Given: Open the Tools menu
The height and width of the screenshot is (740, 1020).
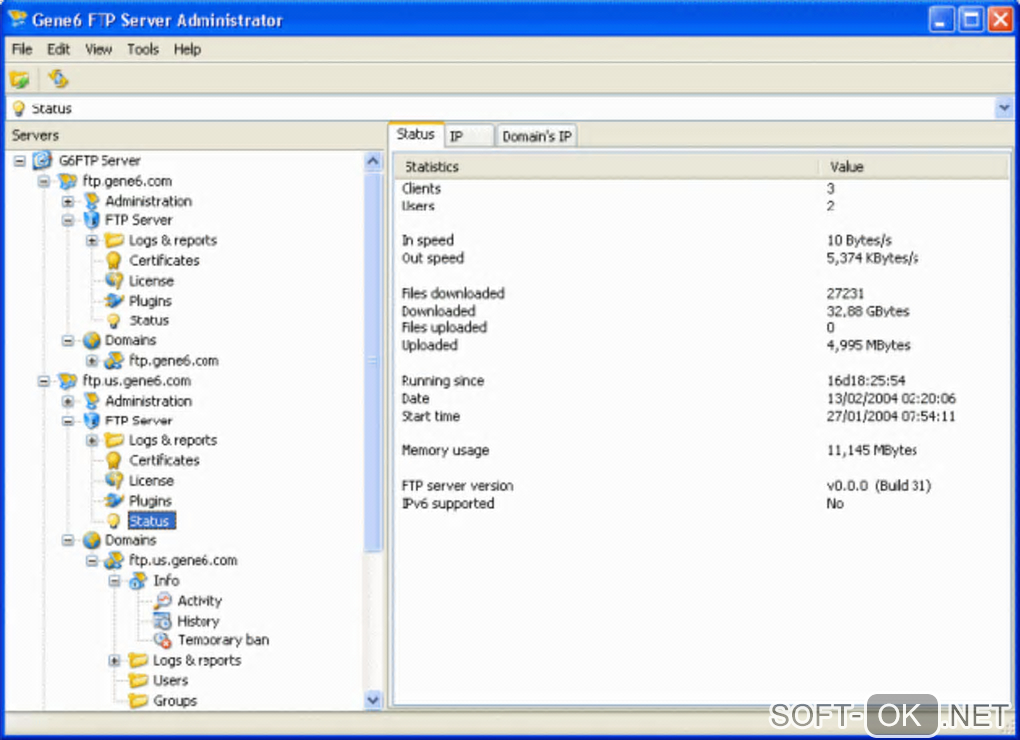Looking at the screenshot, I should click(x=142, y=49).
